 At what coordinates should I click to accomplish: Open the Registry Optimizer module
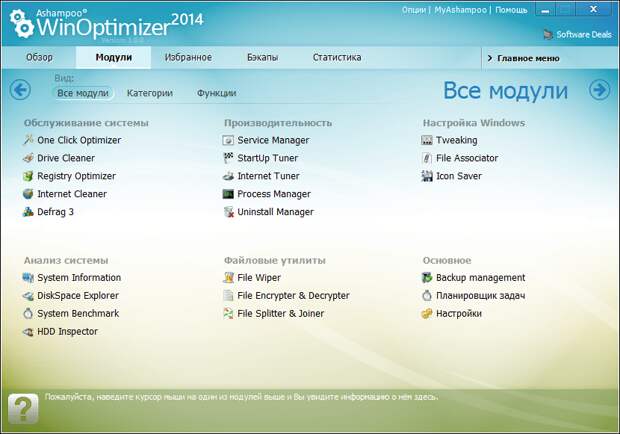[x=76, y=176]
